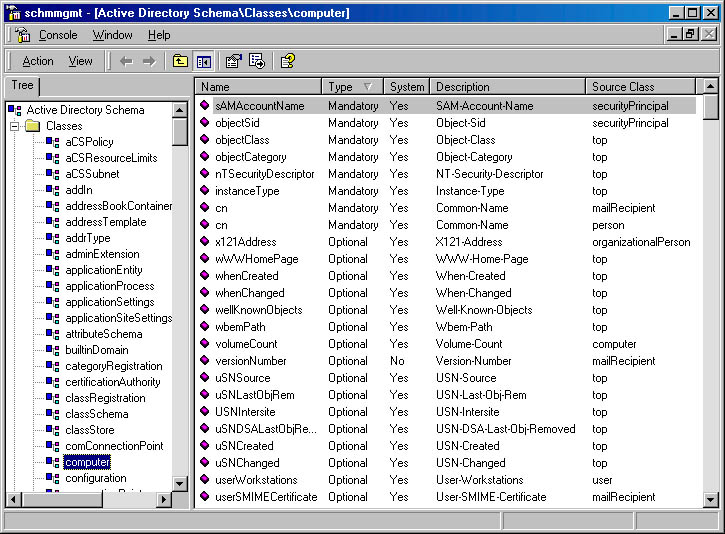This screenshot has width=725, height=534.
Task: Toggle the Show/Hide Console Tree button
Action: [203, 61]
